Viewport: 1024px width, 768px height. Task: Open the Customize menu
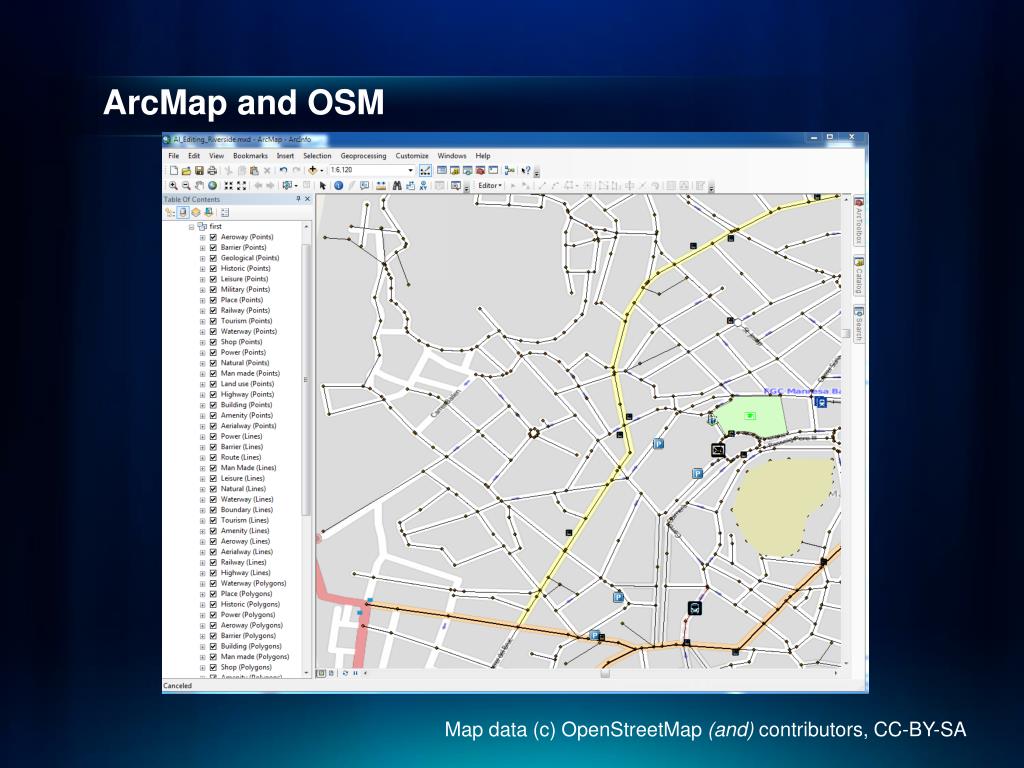click(x=412, y=156)
